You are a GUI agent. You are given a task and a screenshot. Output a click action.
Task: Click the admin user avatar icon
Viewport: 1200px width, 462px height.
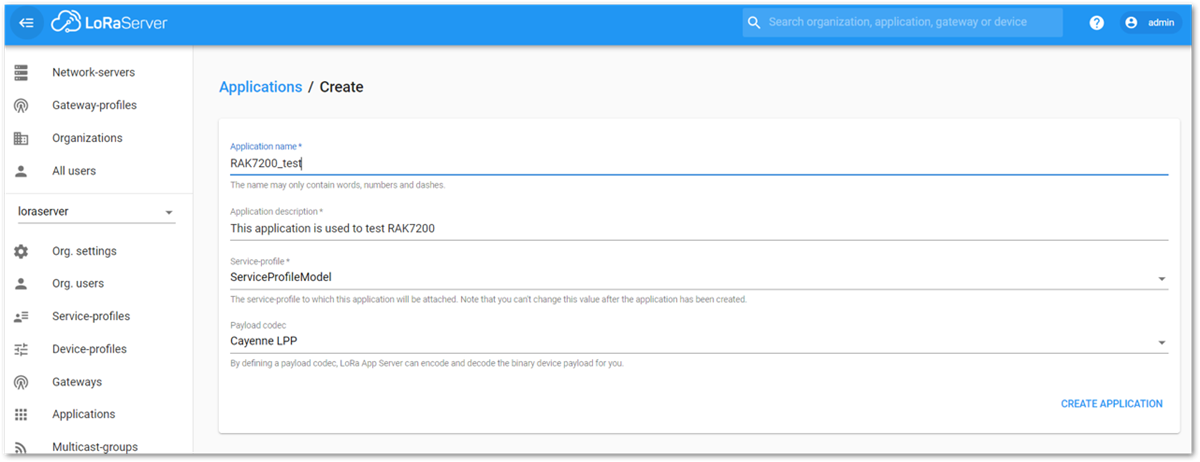1132,23
